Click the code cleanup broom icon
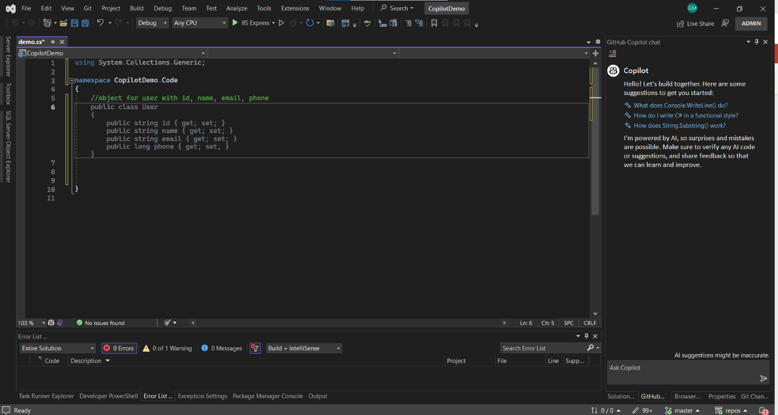The image size is (778, 415). click(x=168, y=323)
